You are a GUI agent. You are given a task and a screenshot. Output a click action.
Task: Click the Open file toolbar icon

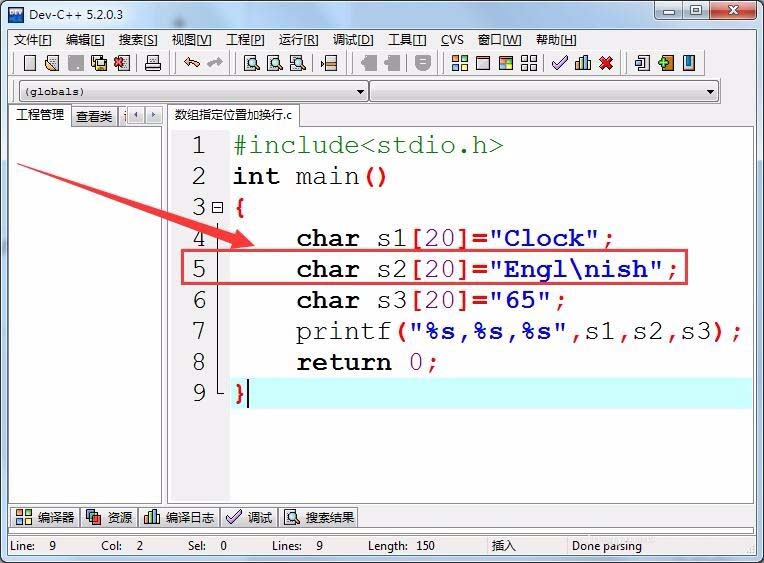pos(52,63)
